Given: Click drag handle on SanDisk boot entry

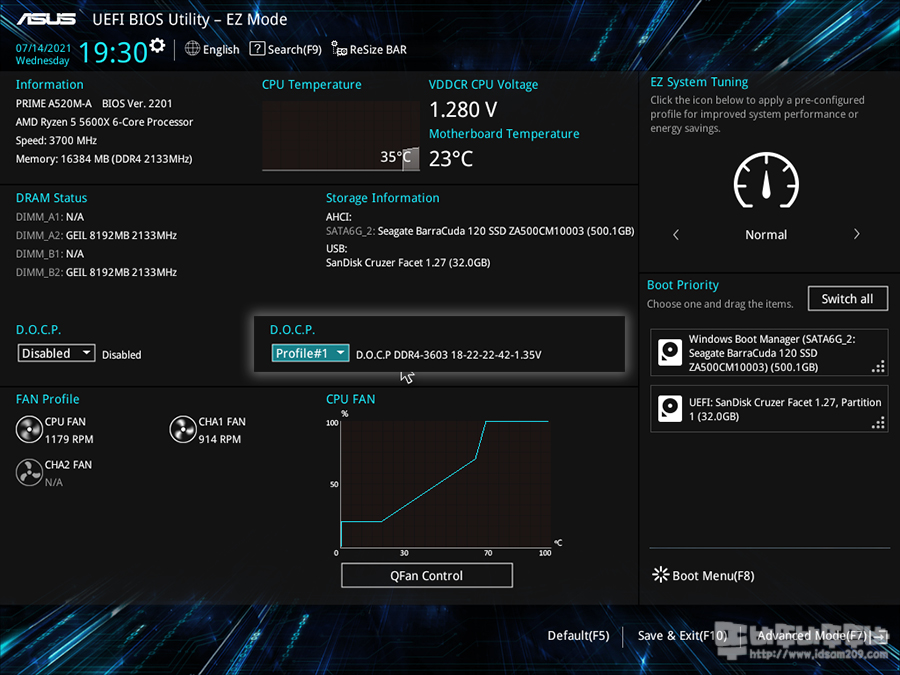Looking at the screenshot, I should point(878,422).
